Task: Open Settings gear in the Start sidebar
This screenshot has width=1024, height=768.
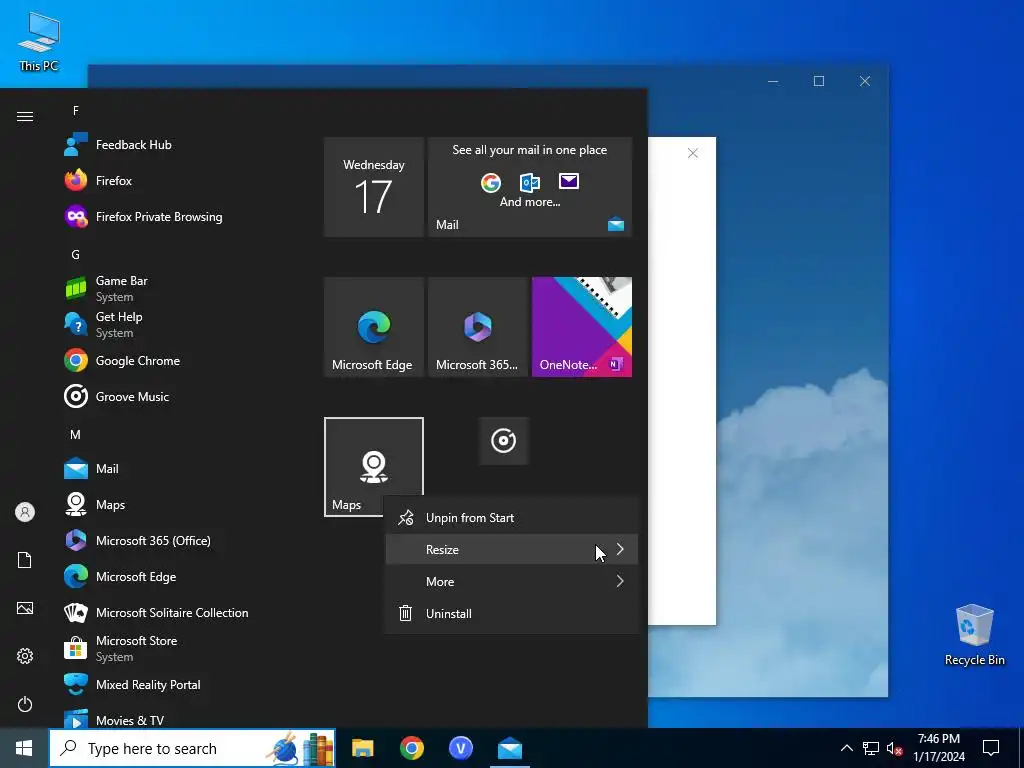Action: click(x=25, y=656)
